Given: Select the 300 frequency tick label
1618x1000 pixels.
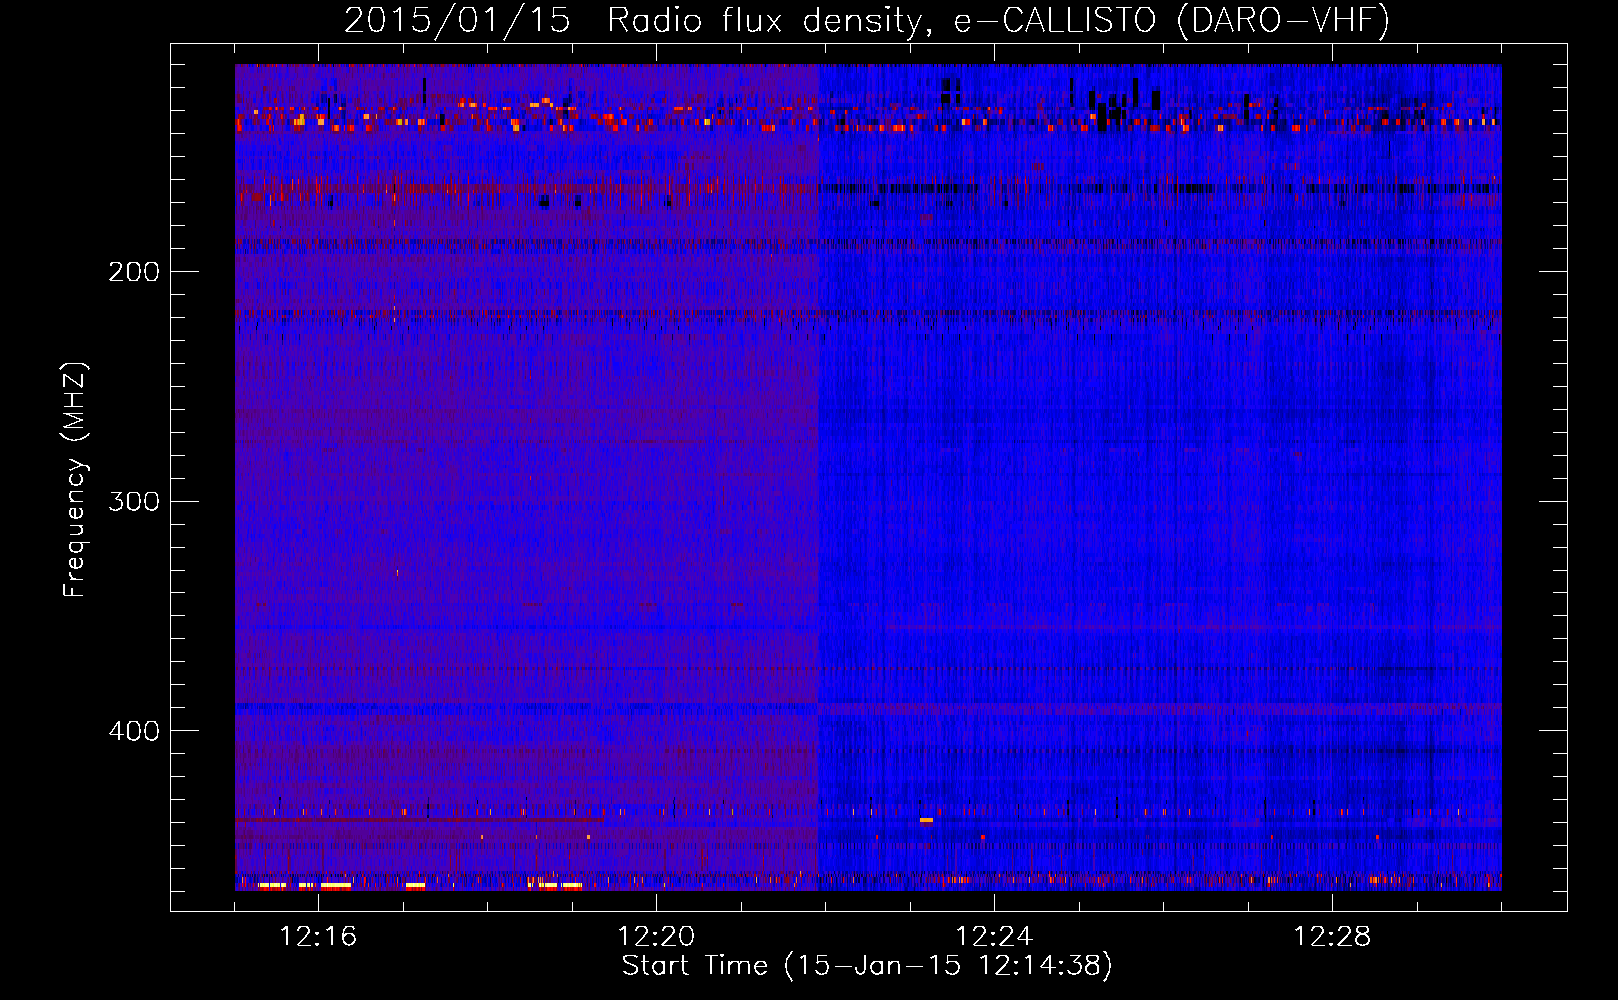Looking at the screenshot, I should [134, 501].
